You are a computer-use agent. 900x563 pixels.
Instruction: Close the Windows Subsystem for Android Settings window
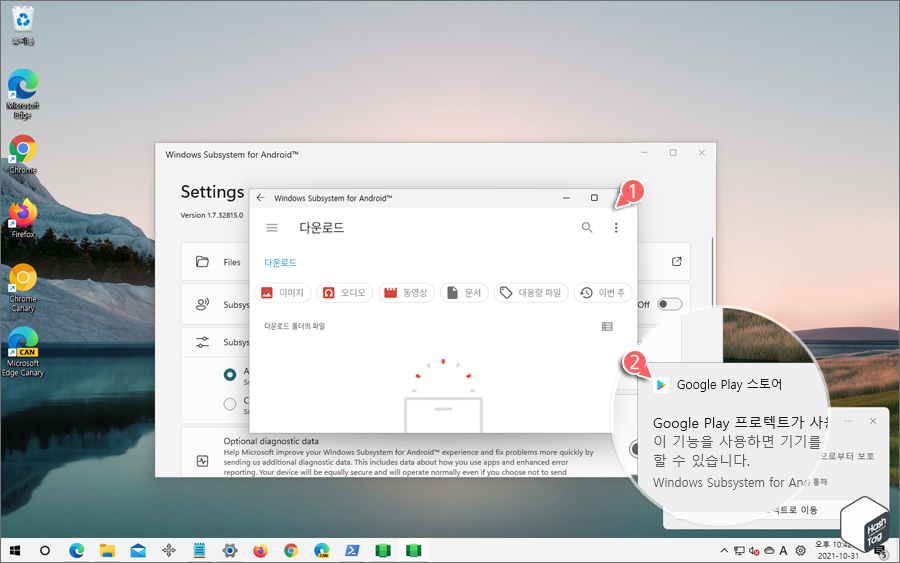coord(701,153)
